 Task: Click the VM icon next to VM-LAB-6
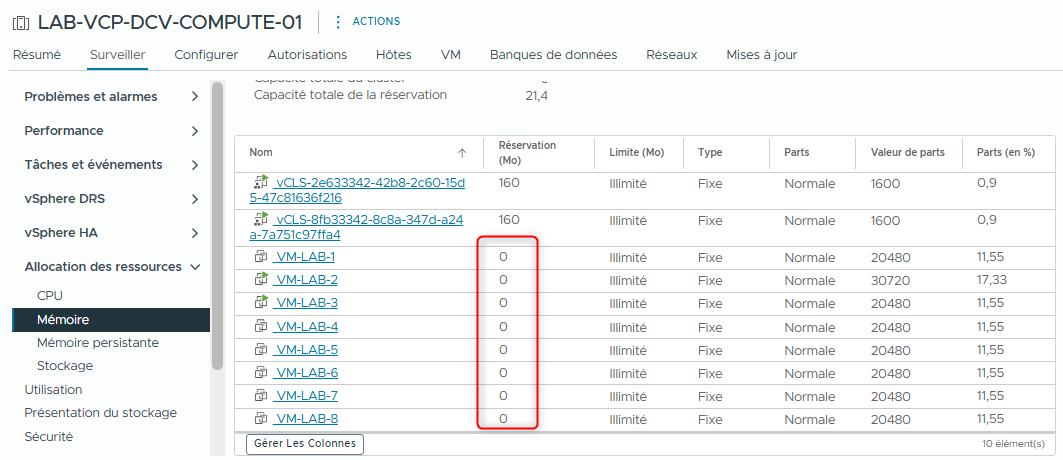pos(261,373)
